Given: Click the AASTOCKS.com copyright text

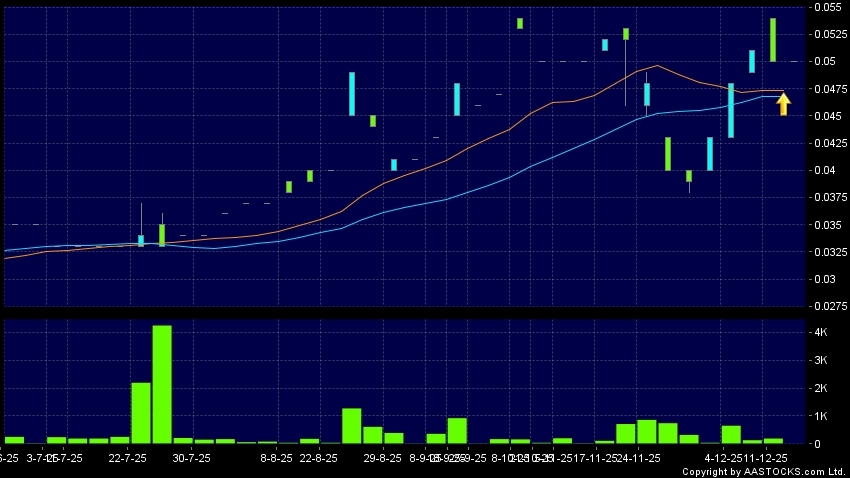Looking at the screenshot, I should 764,470.
